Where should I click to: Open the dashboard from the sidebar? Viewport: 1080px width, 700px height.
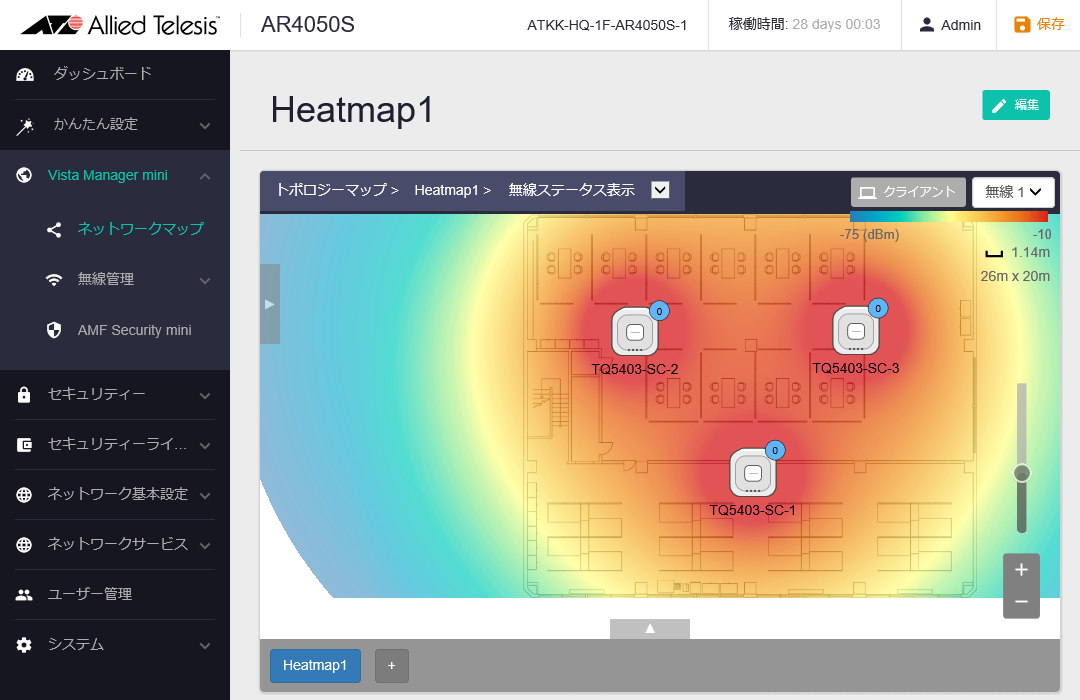click(102, 74)
